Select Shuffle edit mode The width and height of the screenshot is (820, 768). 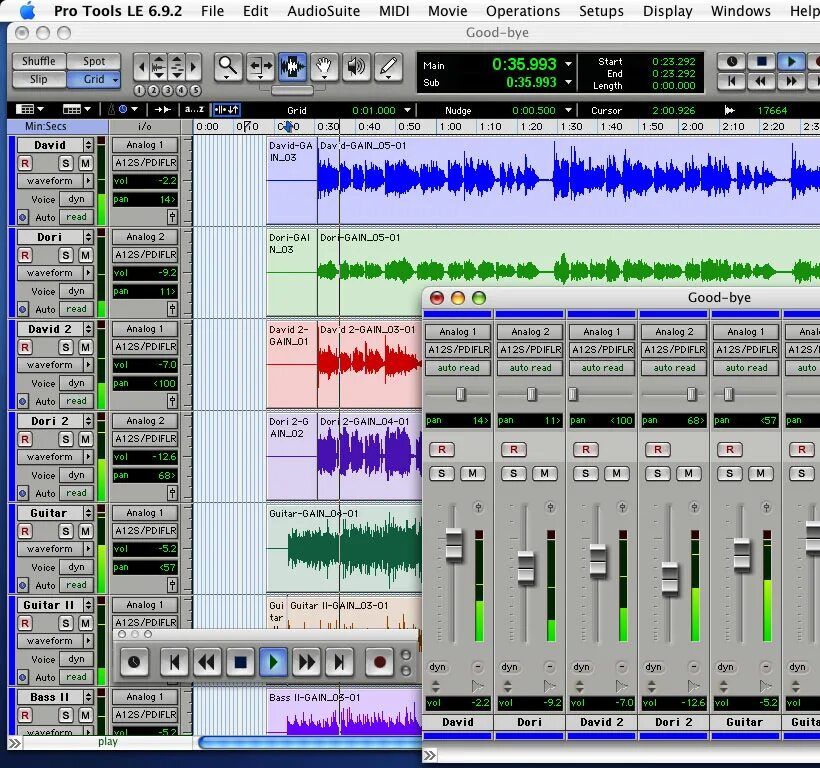(39, 61)
